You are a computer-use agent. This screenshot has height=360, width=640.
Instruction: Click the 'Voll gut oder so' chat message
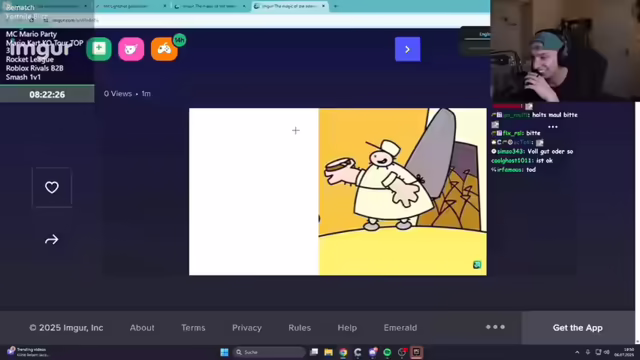coord(550,151)
